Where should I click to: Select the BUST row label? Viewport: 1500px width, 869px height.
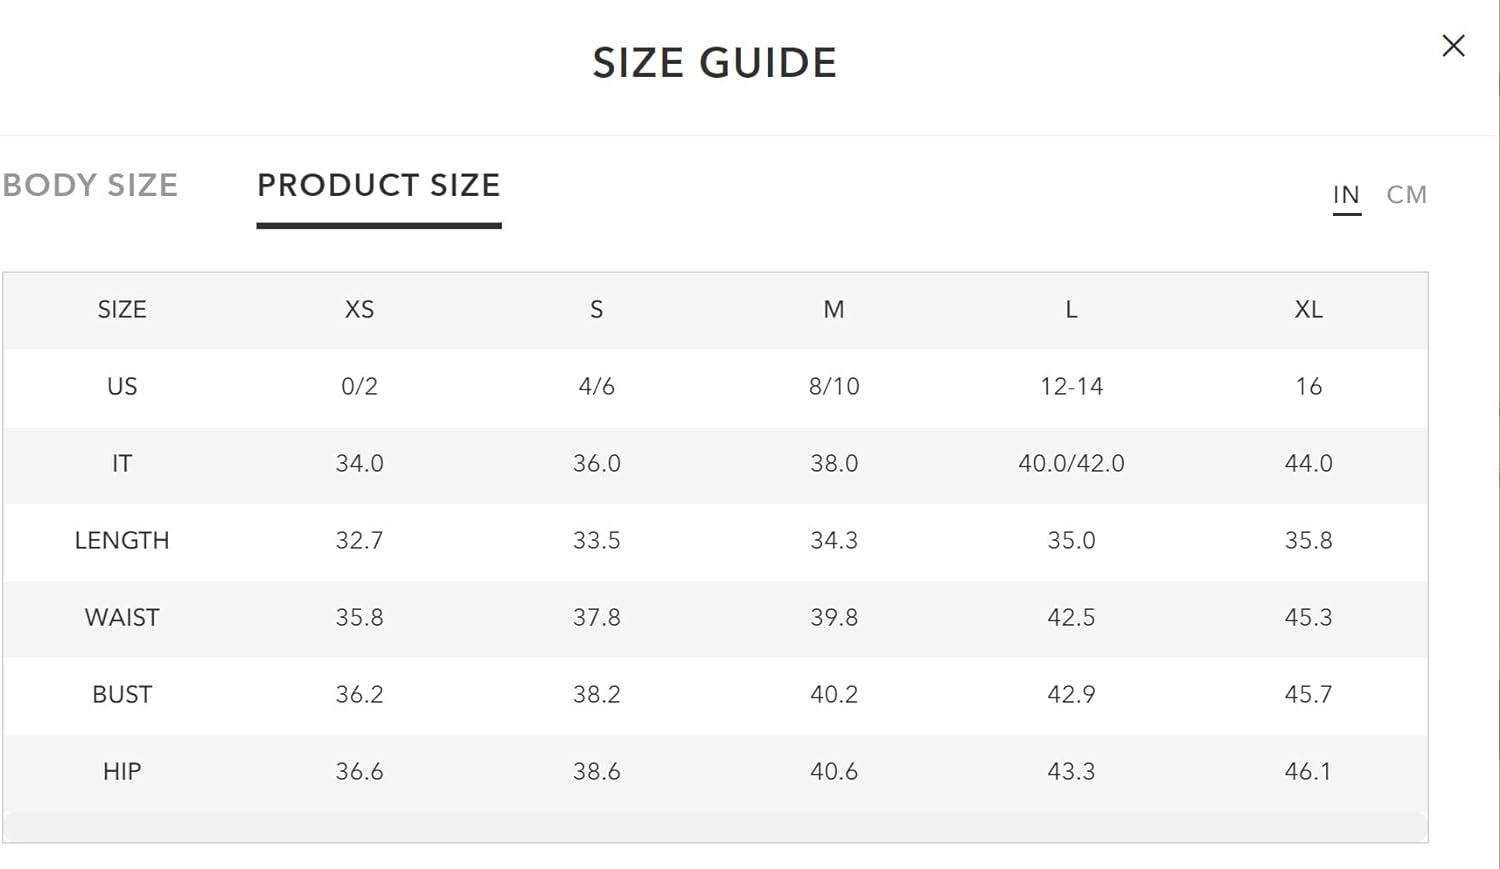pos(122,695)
